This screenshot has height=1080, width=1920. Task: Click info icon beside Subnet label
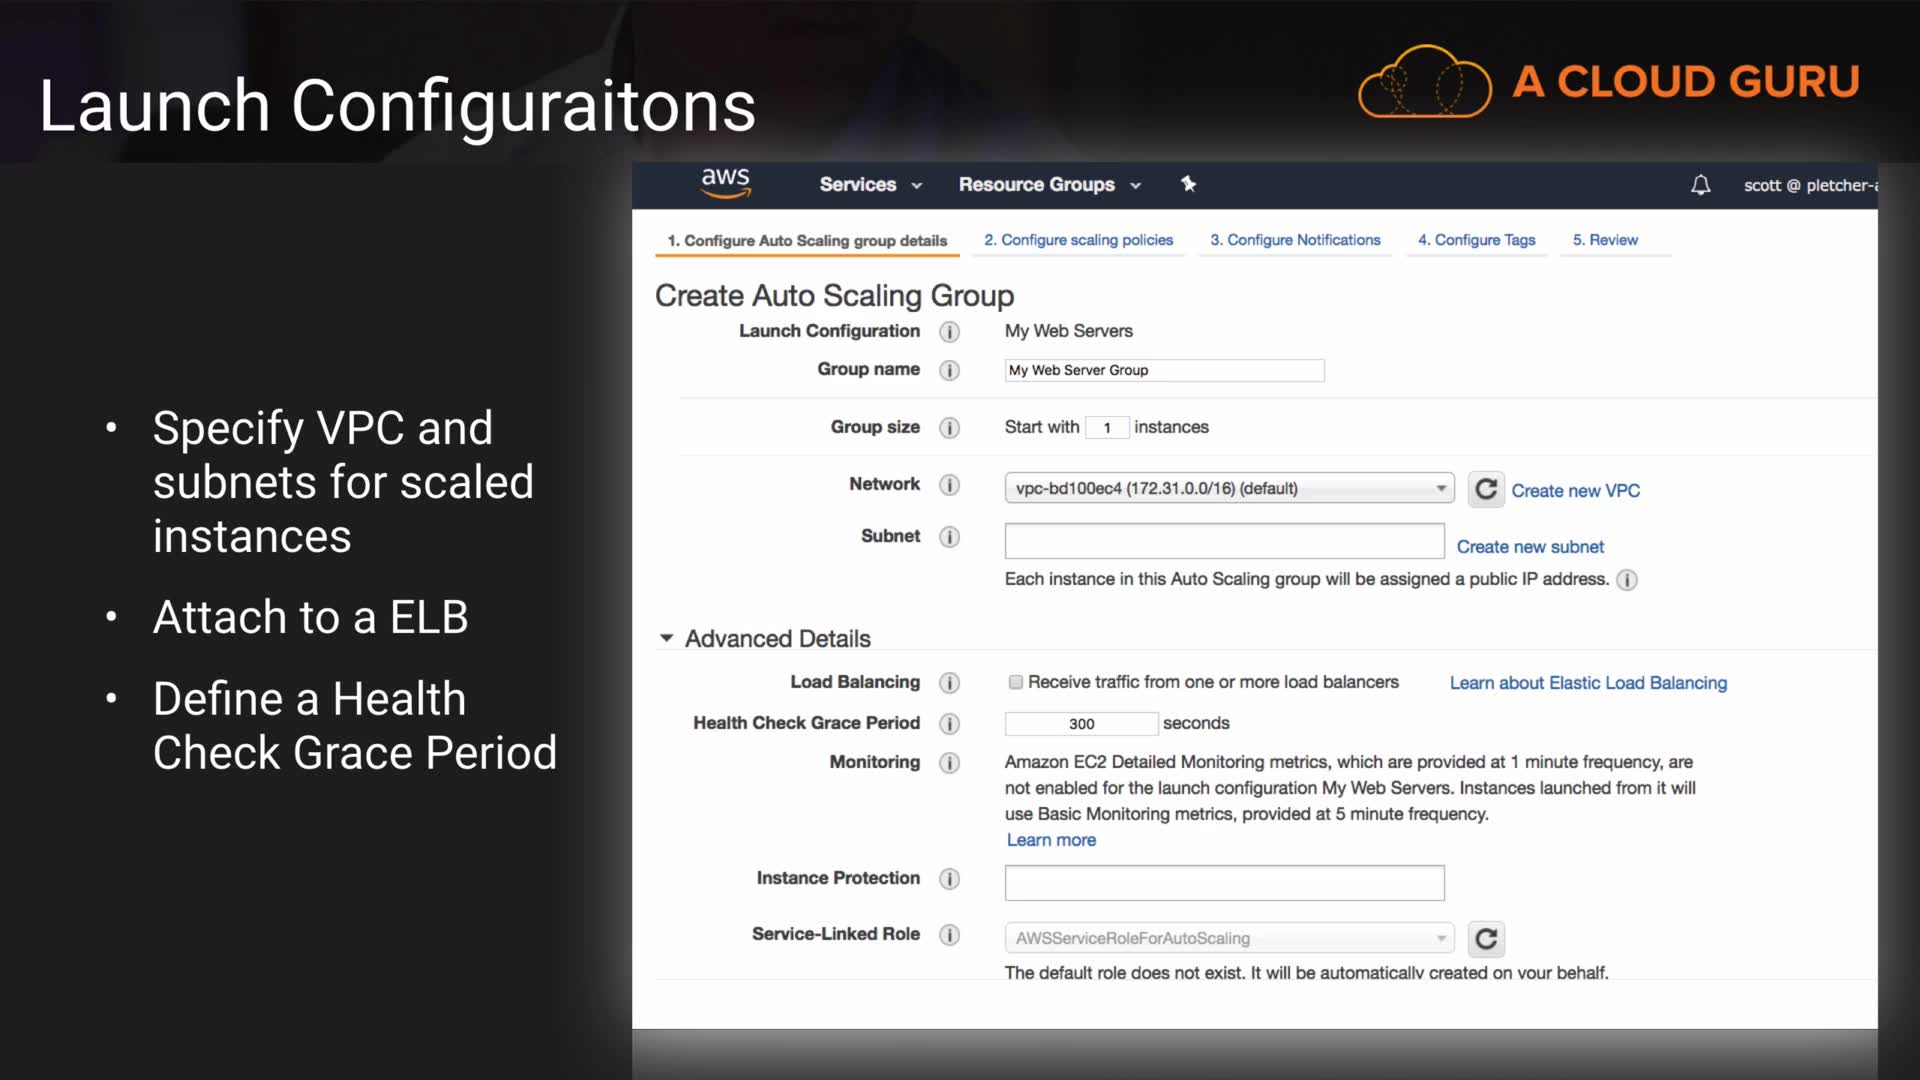coord(949,537)
